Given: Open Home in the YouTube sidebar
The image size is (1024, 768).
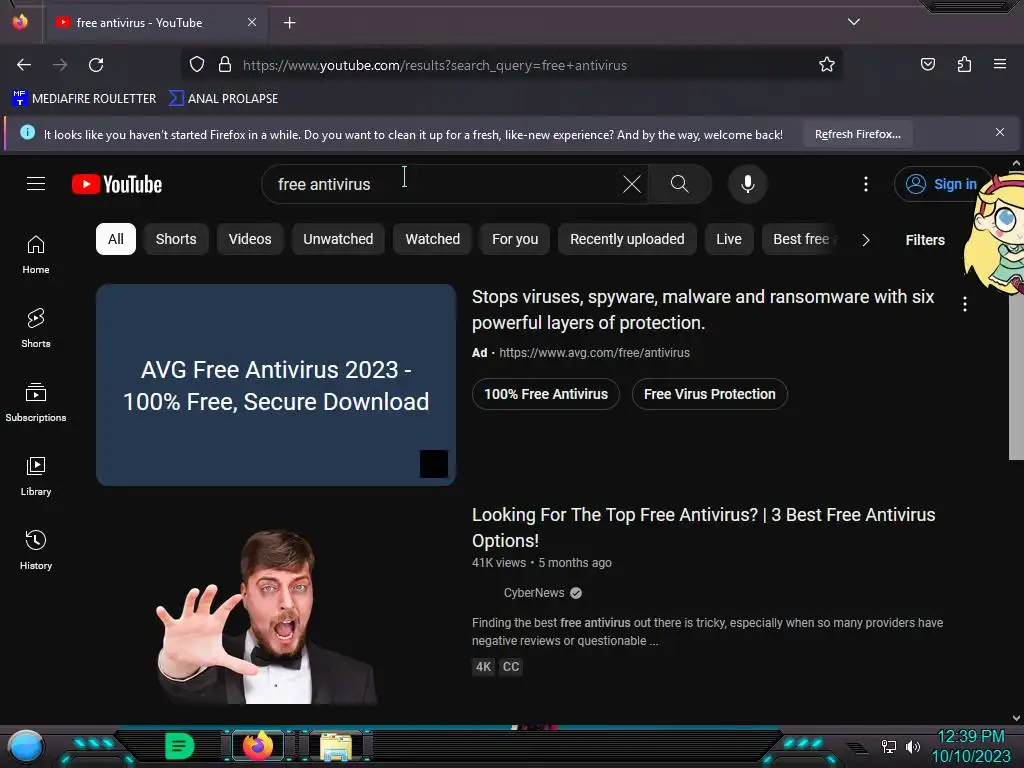Looking at the screenshot, I should [36, 255].
